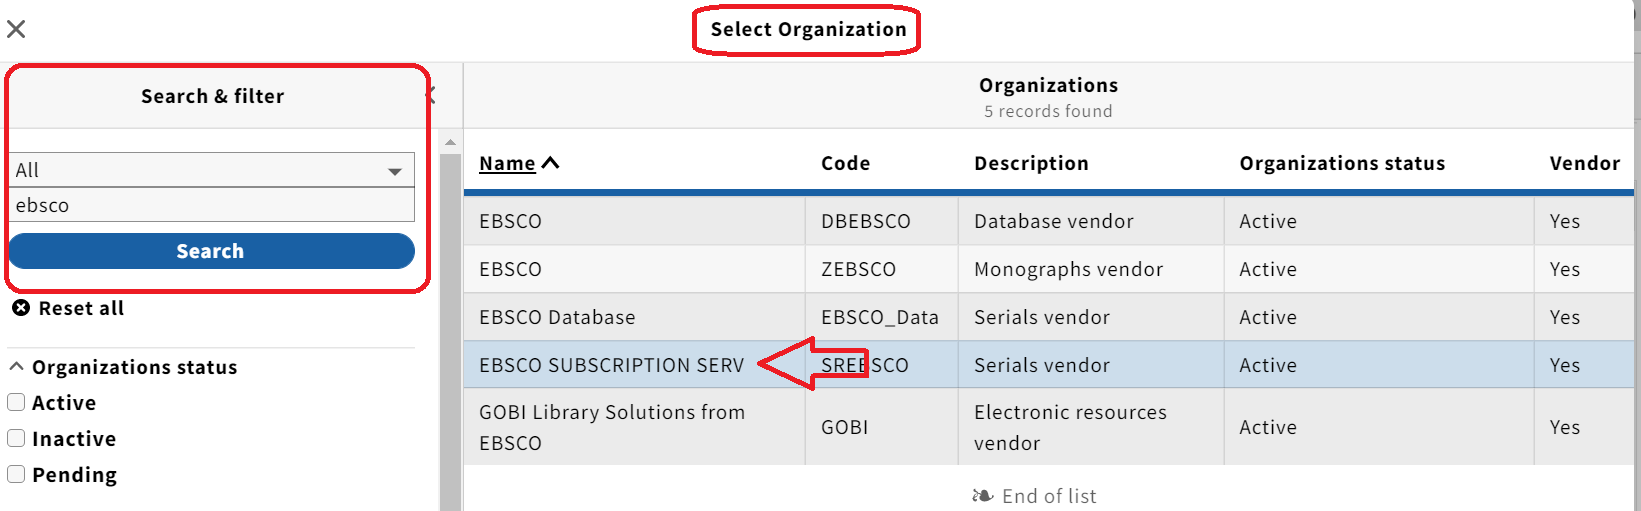Select the EBSCO Database organization

[x=1048, y=317]
